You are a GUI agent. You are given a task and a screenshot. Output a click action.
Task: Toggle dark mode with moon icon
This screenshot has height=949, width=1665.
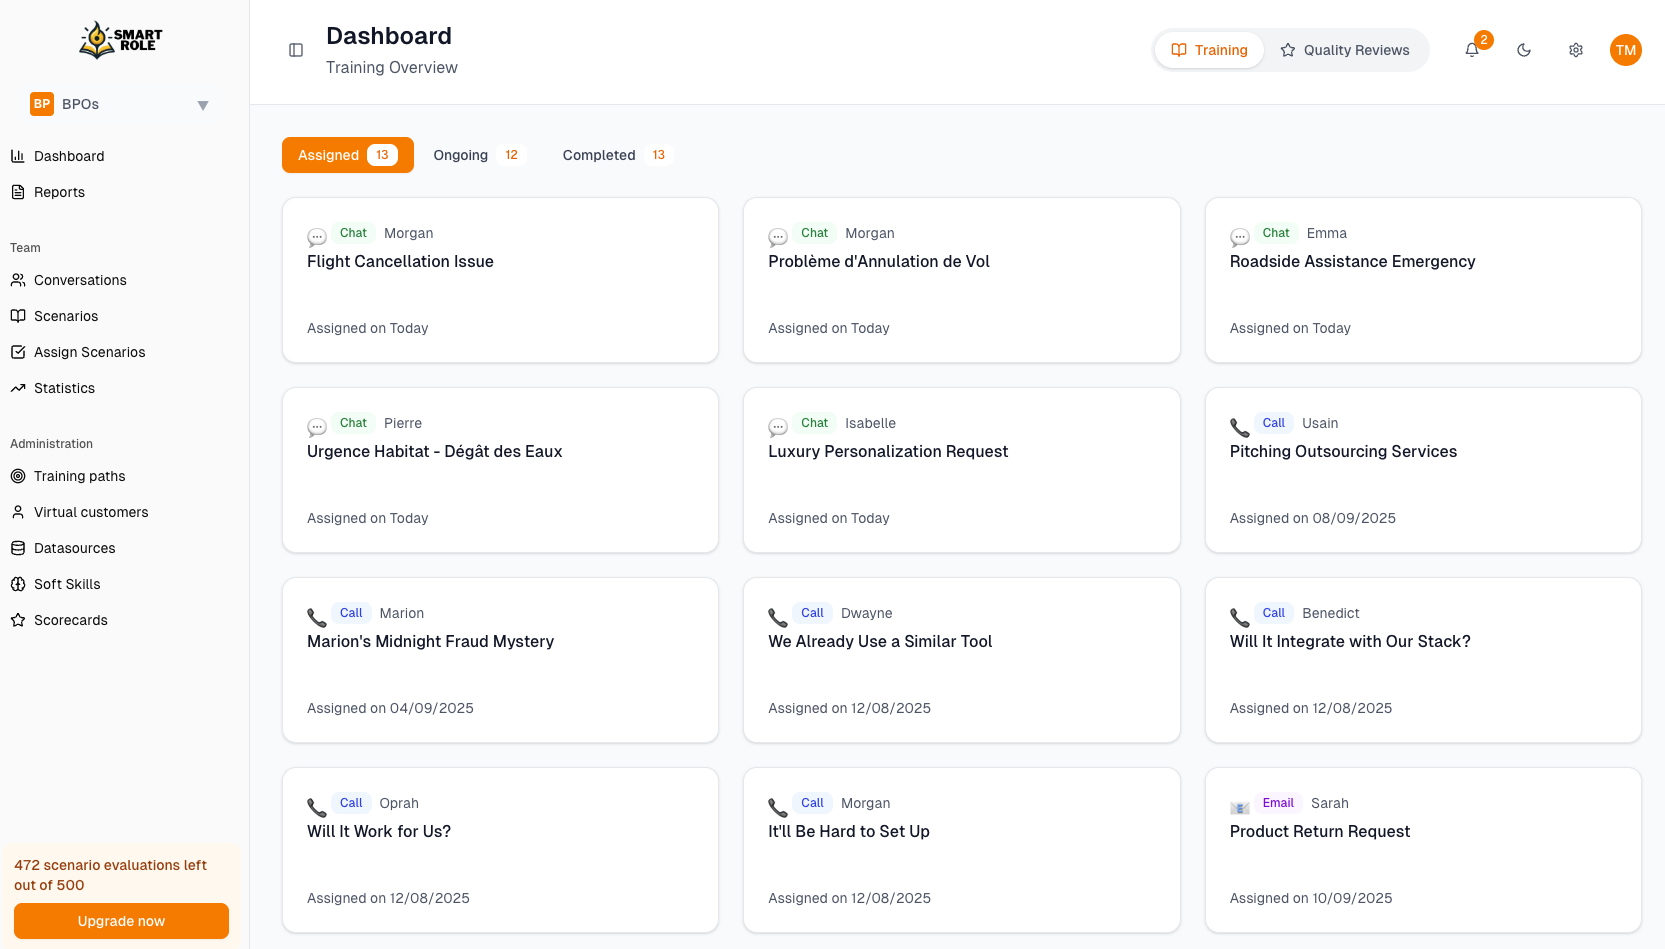pos(1524,50)
